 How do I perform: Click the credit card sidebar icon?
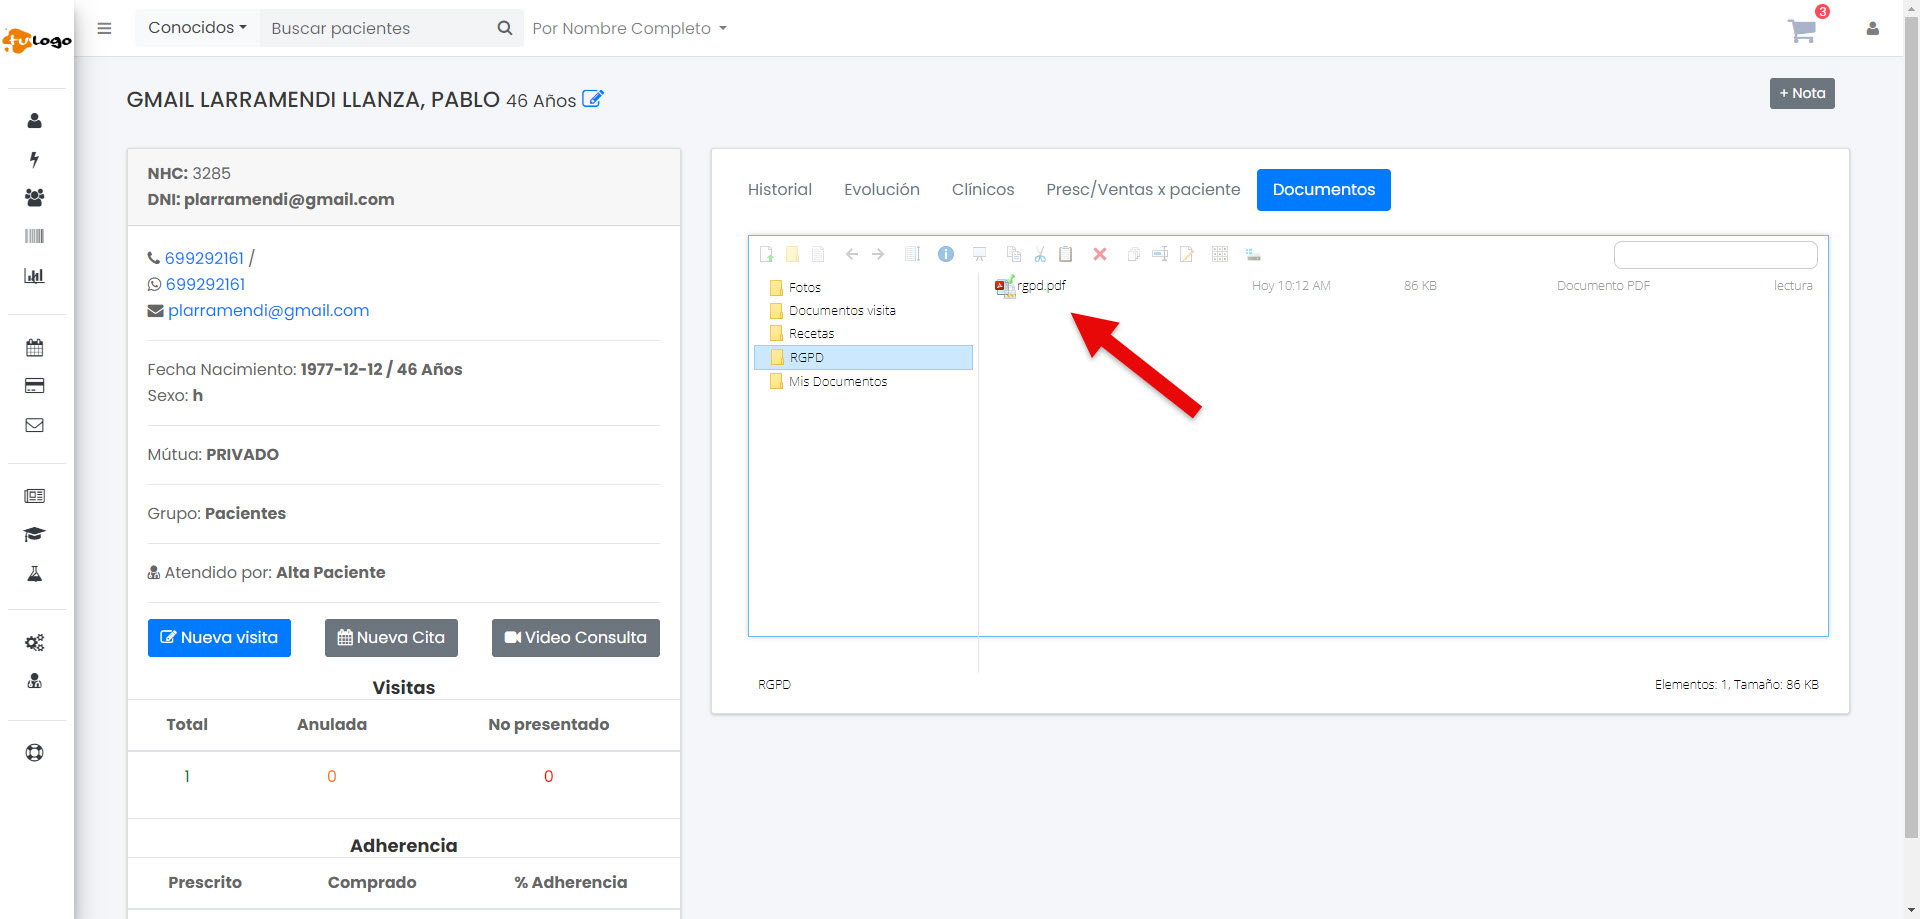(34, 386)
